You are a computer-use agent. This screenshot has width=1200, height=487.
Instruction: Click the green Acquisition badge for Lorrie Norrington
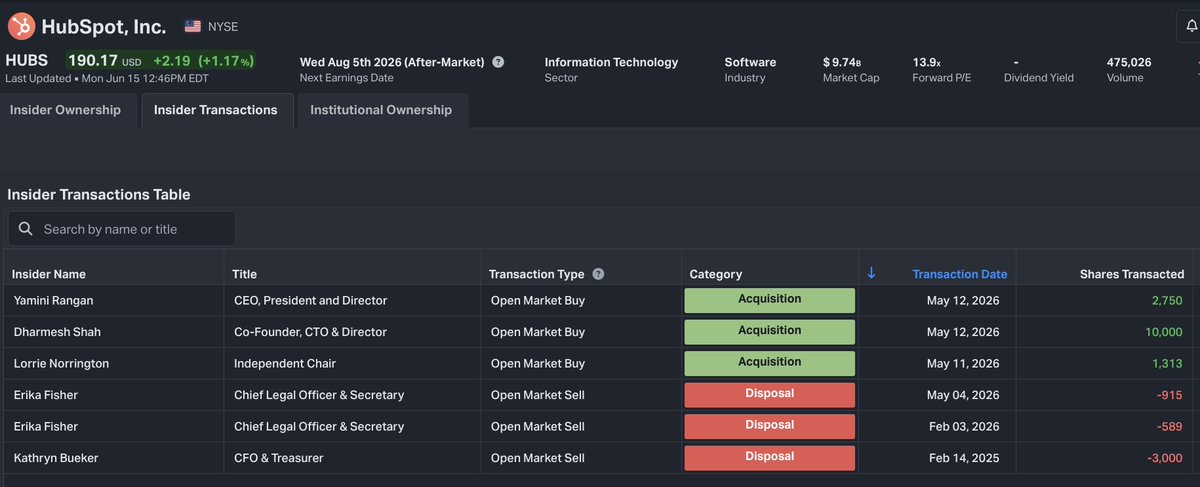[x=770, y=363]
